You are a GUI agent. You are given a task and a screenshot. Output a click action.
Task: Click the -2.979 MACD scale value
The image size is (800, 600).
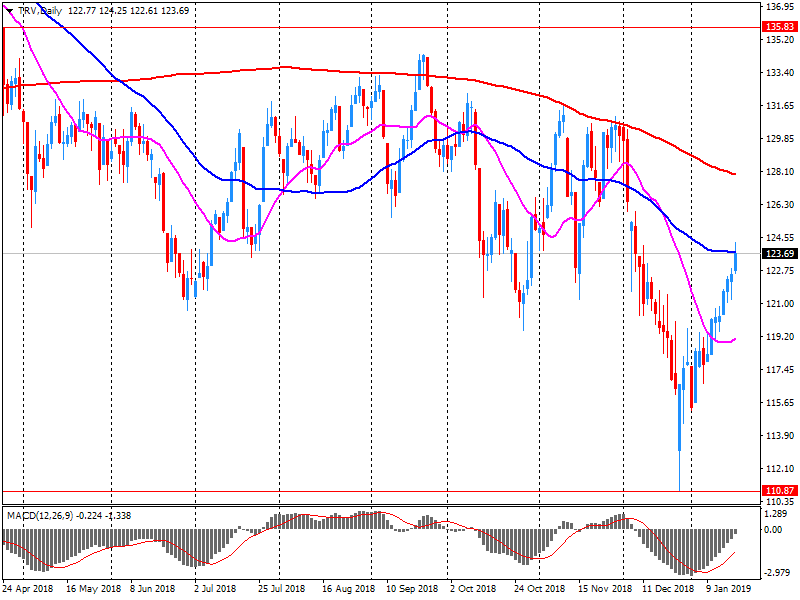click(776, 573)
